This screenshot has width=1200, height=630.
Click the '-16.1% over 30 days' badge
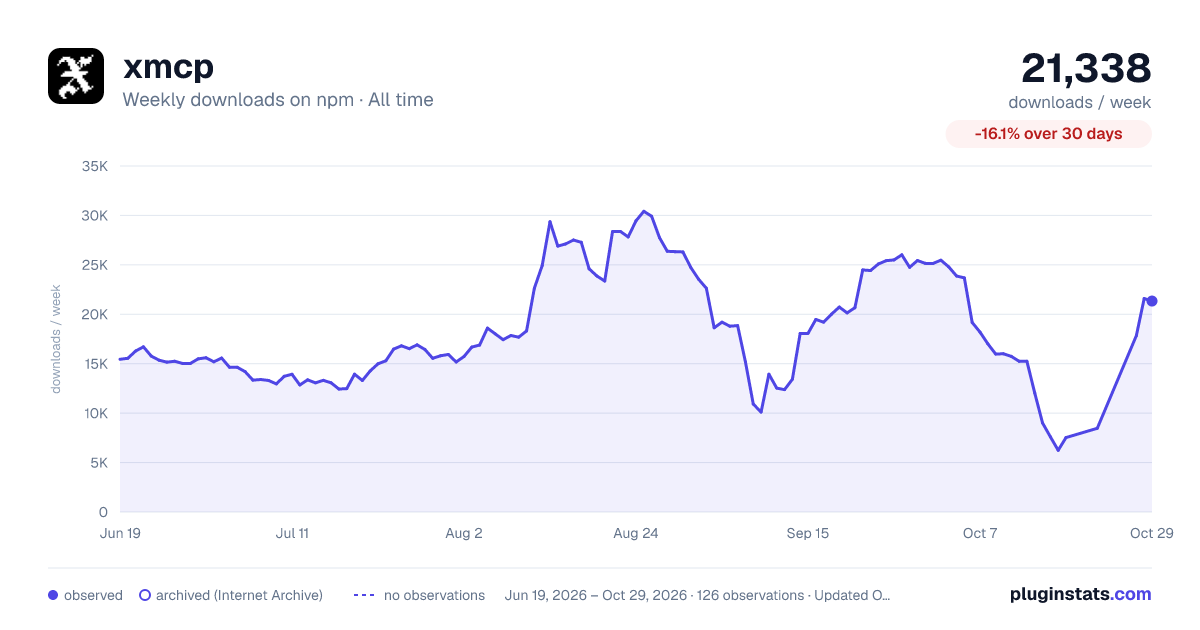[1049, 134]
